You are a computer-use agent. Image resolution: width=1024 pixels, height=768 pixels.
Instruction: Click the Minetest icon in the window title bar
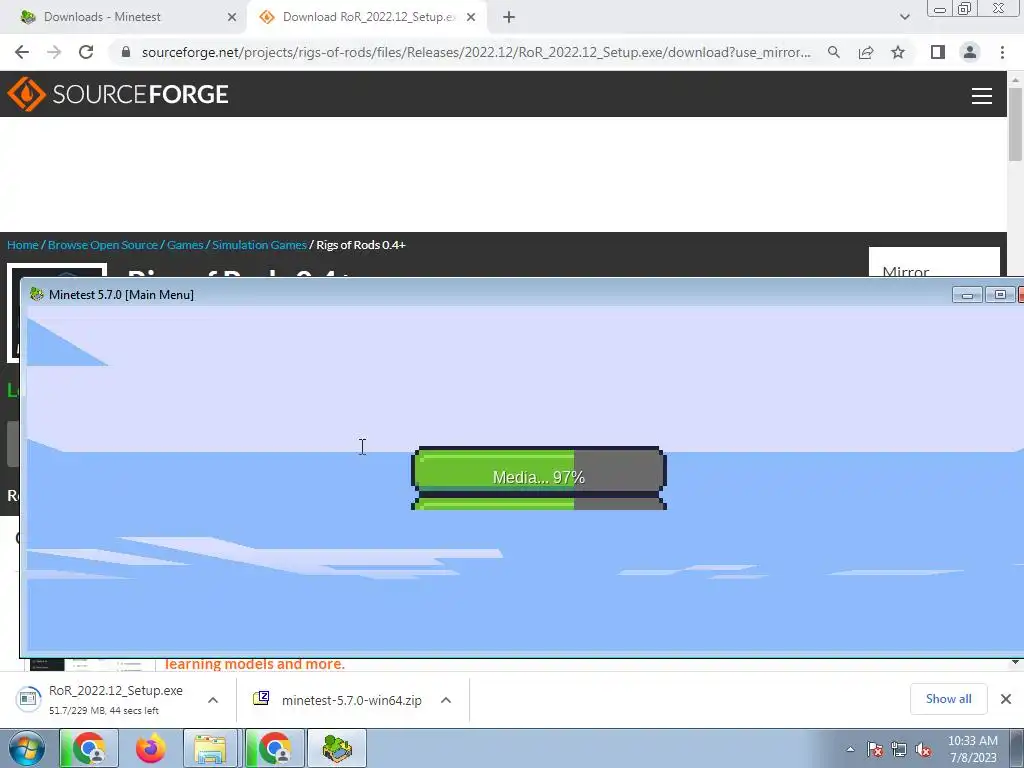37,295
